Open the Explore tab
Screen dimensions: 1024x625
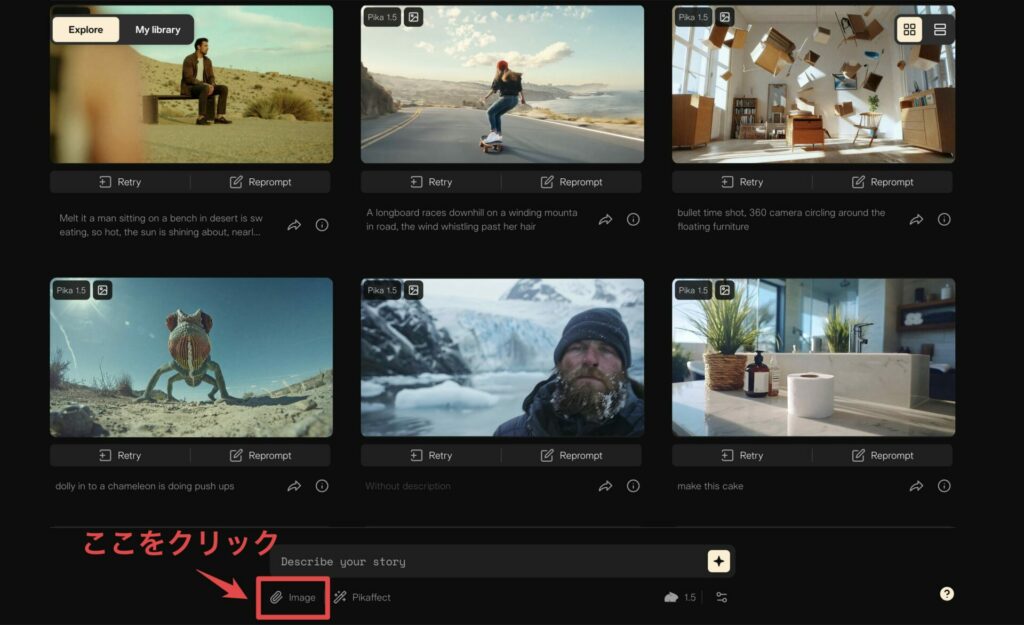[x=86, y=30]
